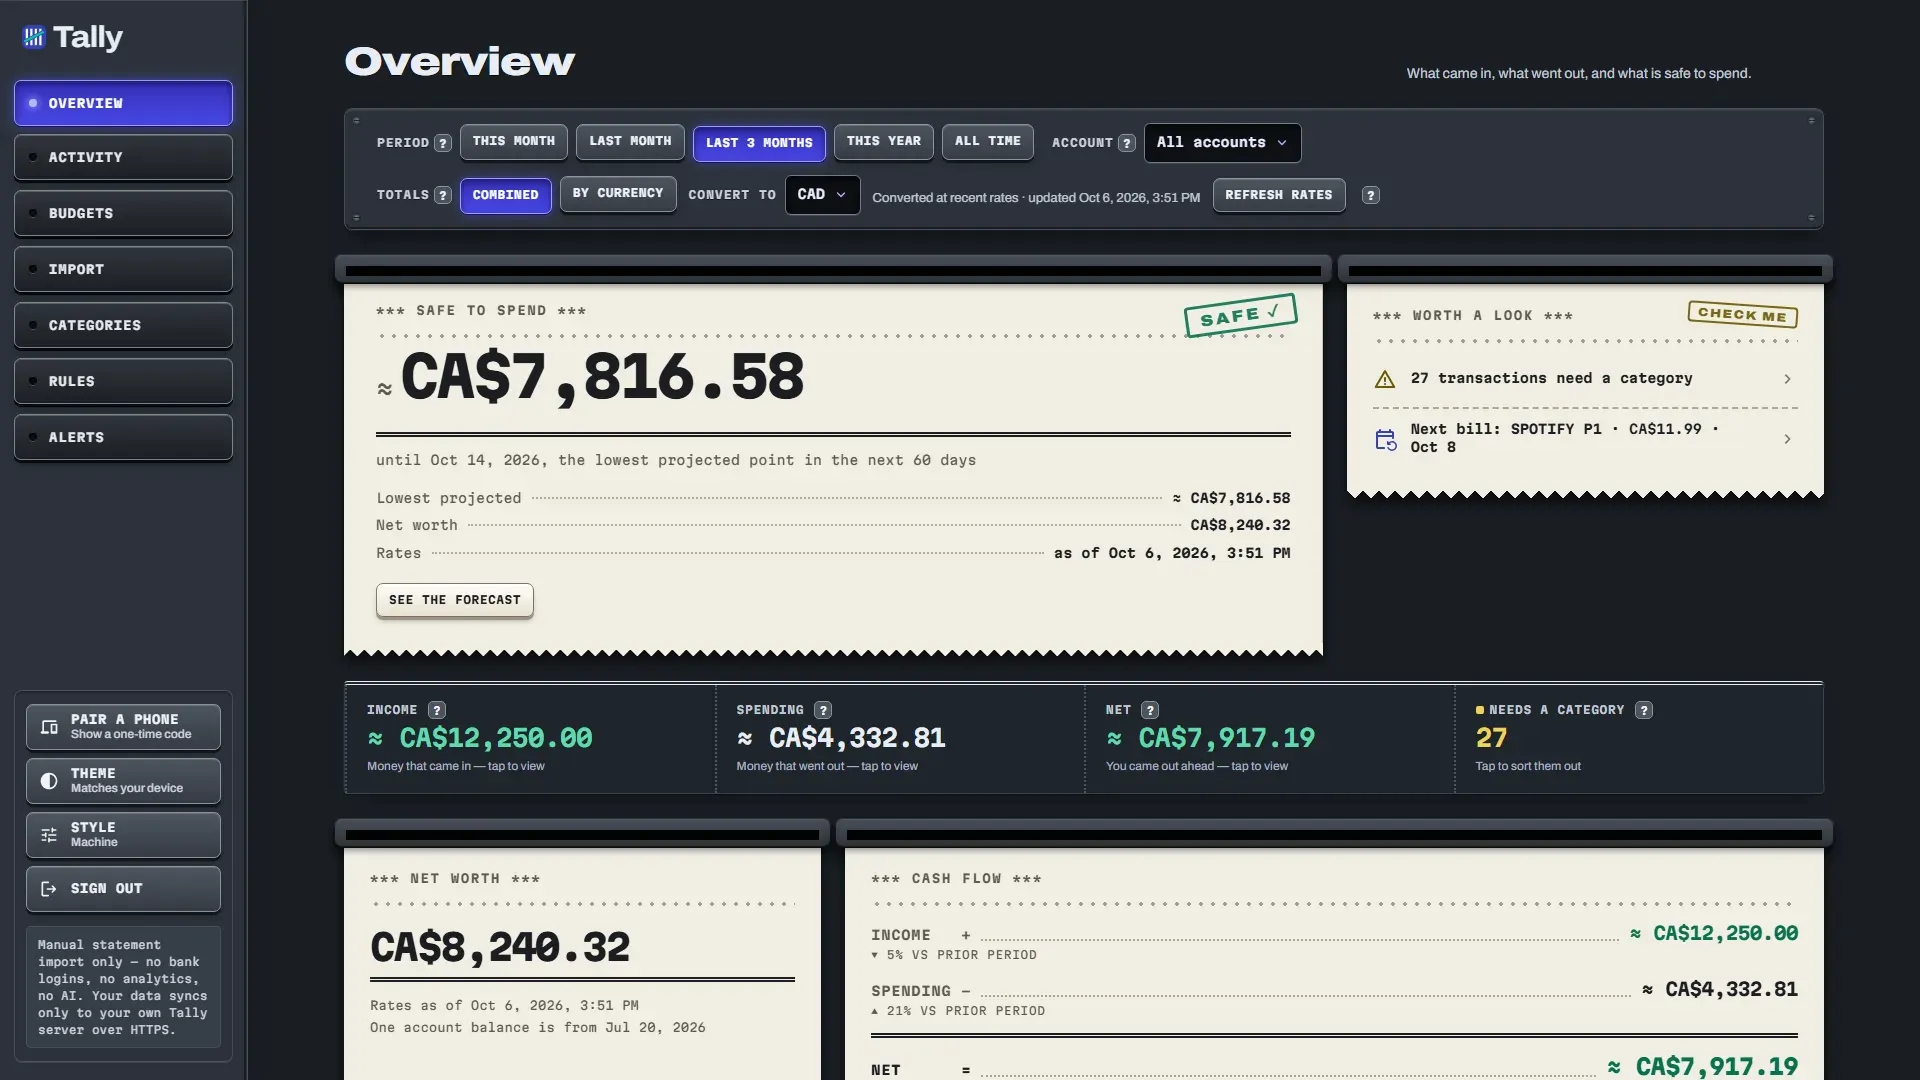This screenshot has width=1920, height=1080.
Task: Open Rules in the sidebar
Action: [x=123, y=382]
